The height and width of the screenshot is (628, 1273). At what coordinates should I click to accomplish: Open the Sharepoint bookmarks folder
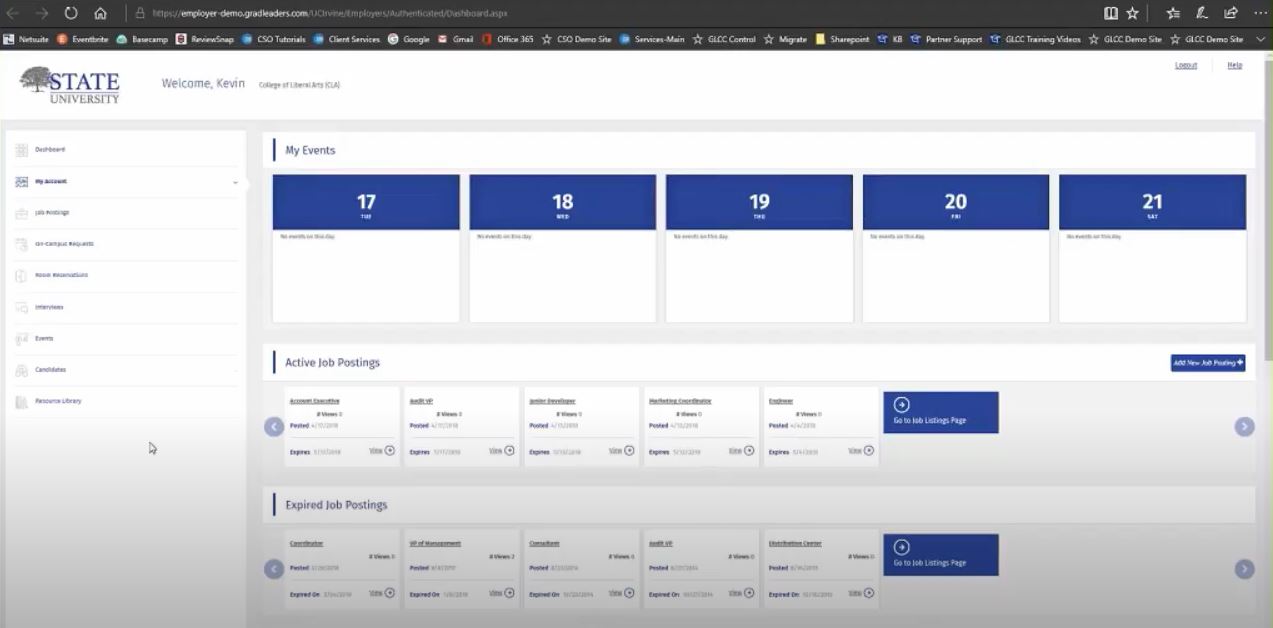(841, 39)
